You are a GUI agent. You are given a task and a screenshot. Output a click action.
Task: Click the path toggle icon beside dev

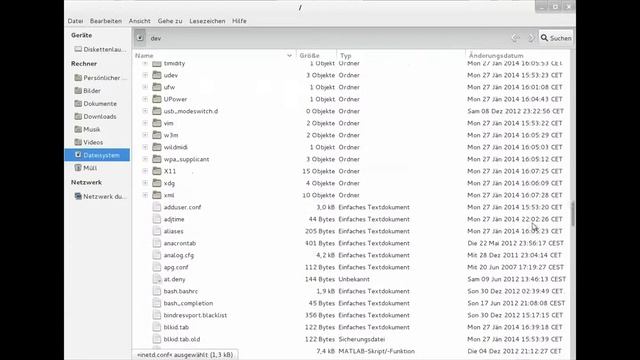(x=140, y=38)
